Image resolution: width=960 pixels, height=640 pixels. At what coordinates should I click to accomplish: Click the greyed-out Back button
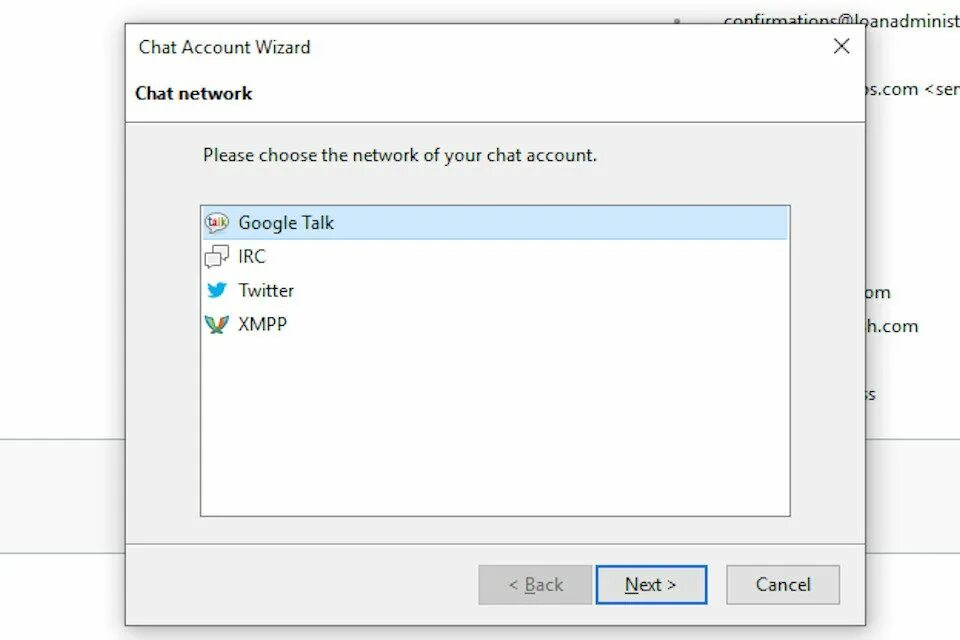[535, 585]
